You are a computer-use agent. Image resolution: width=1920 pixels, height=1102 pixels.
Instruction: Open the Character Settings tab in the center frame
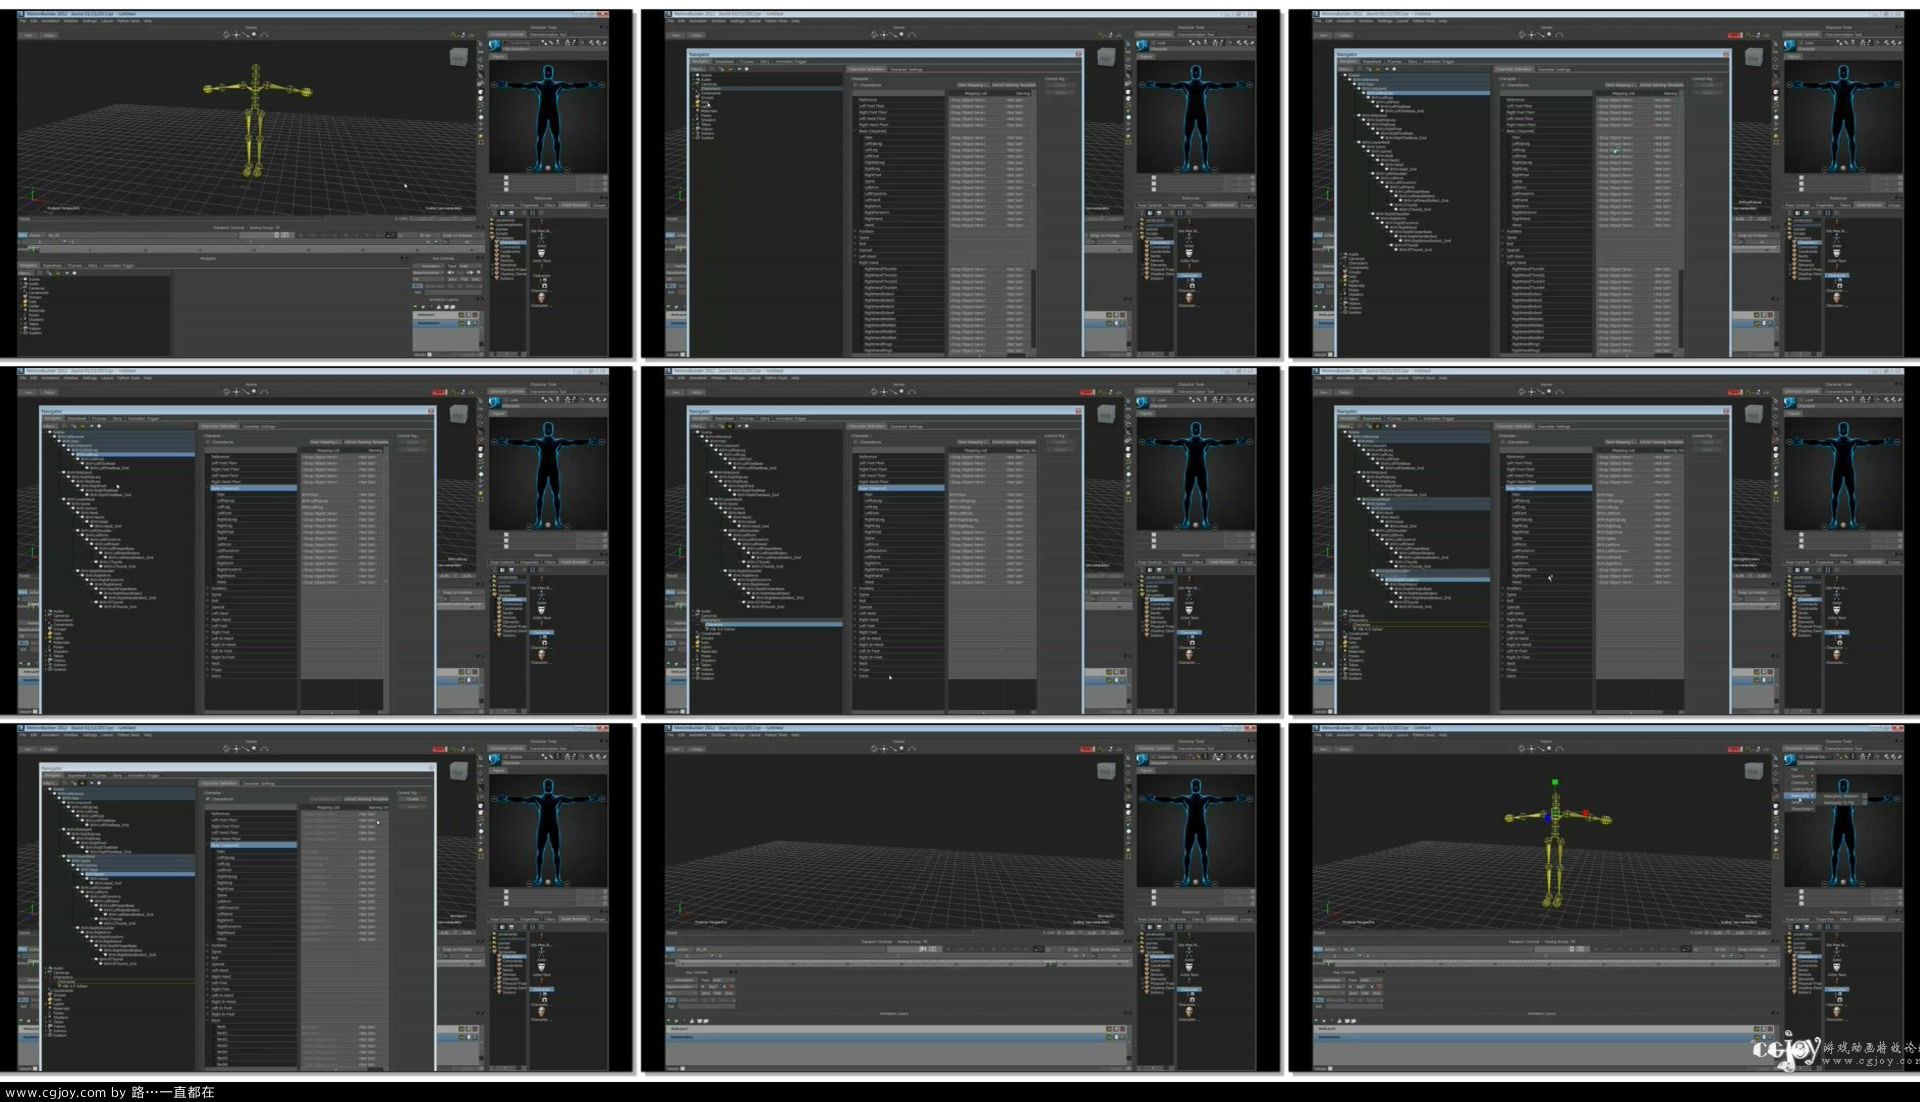(x=908, y=426)
